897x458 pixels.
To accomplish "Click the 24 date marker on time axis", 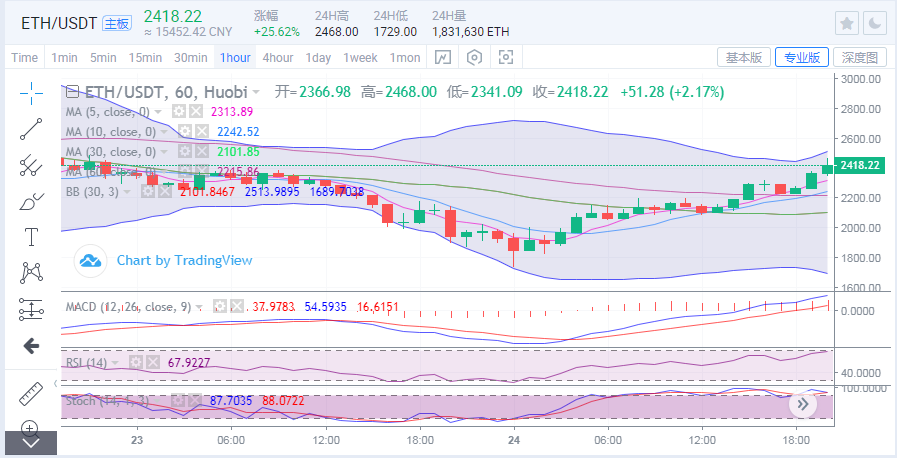I will tap(514, 441).
